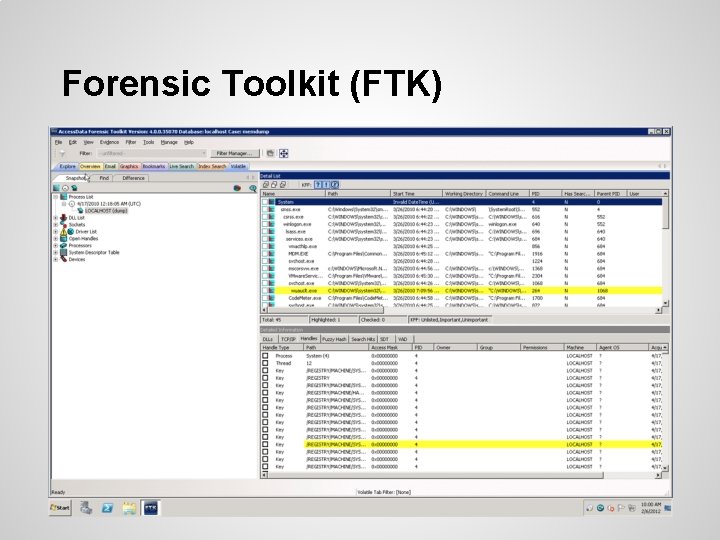Toggle the KFF exclamation-mark button

[326, 185]
